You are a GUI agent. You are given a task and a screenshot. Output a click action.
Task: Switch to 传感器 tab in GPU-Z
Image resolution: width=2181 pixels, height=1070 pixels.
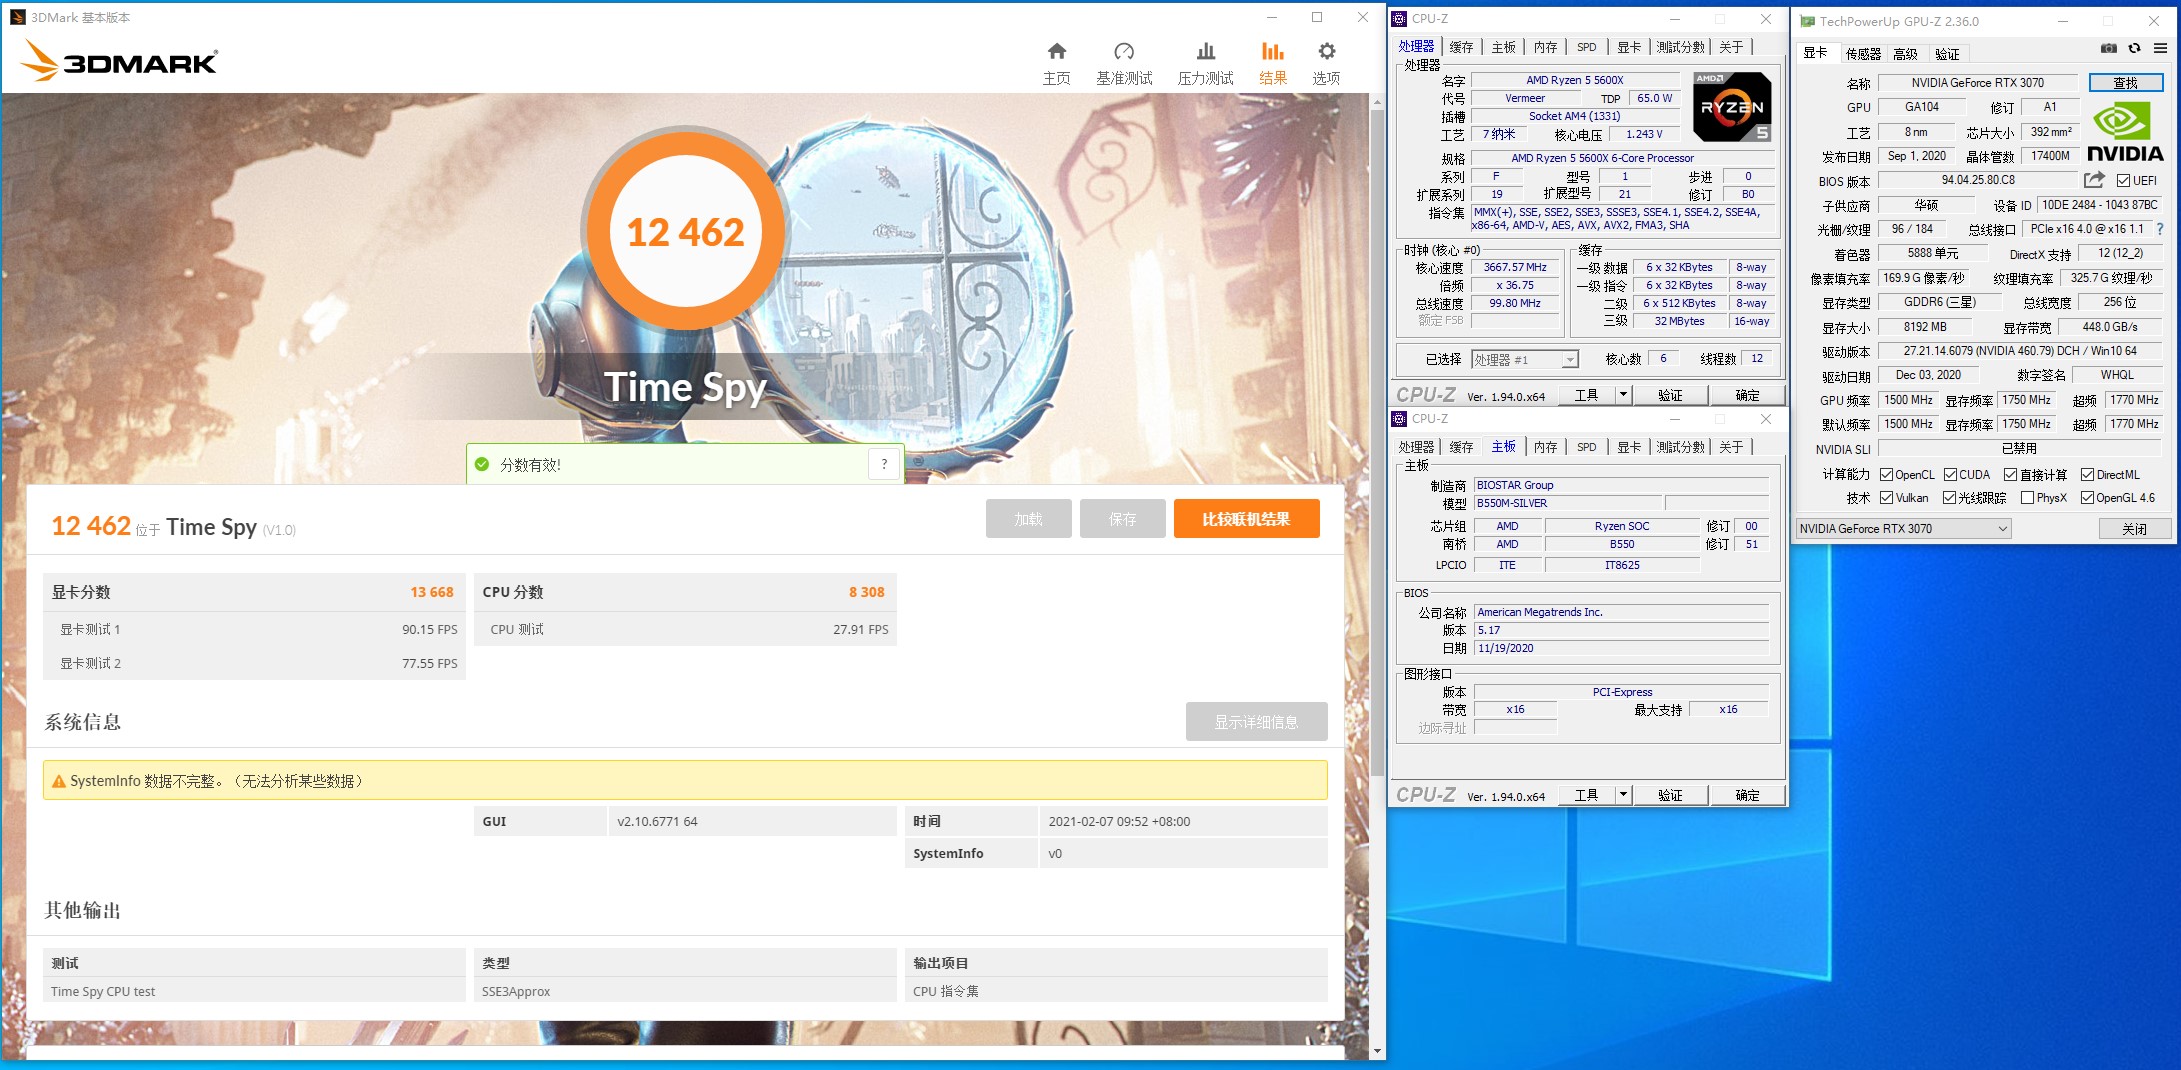point(1863,54)
